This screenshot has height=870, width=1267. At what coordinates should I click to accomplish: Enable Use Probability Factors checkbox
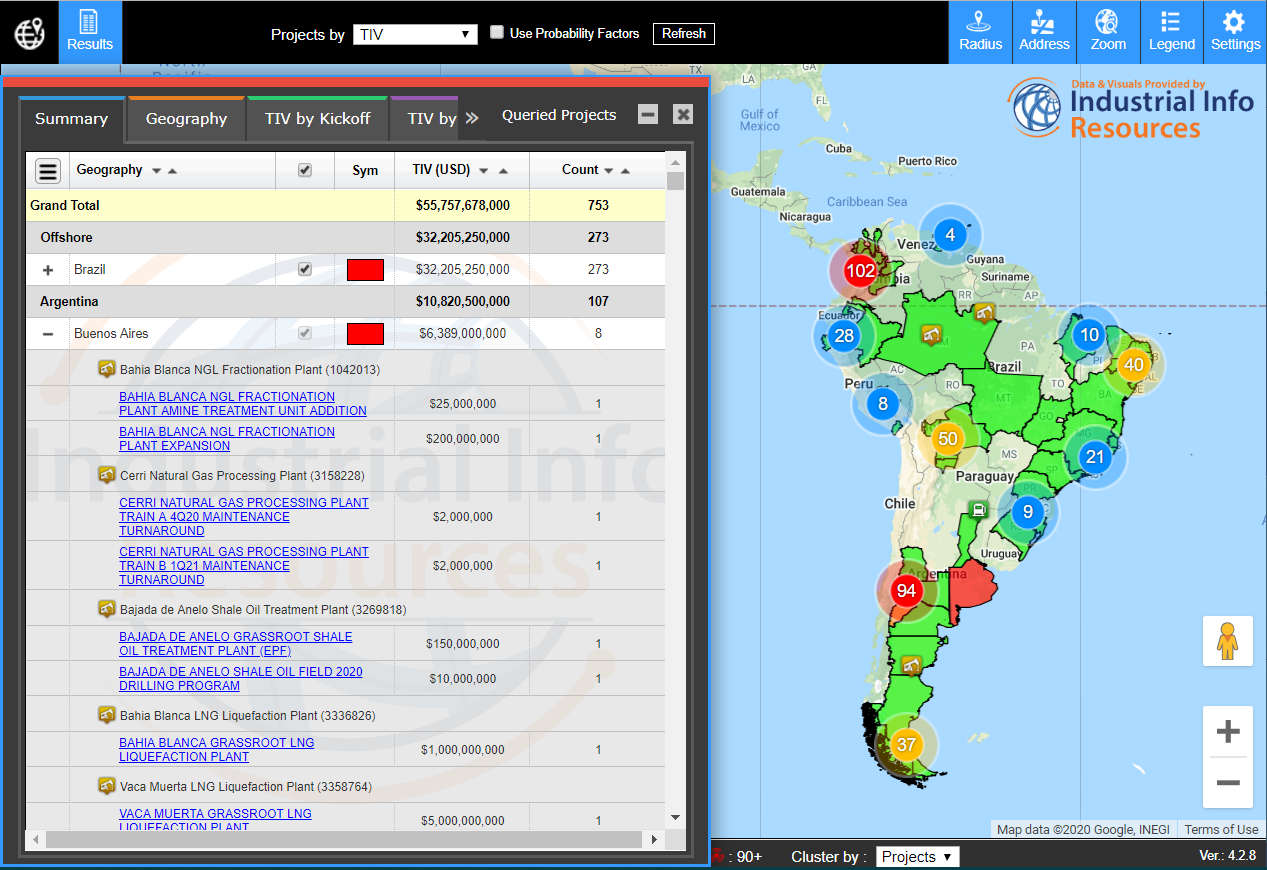tap(497, 33)
